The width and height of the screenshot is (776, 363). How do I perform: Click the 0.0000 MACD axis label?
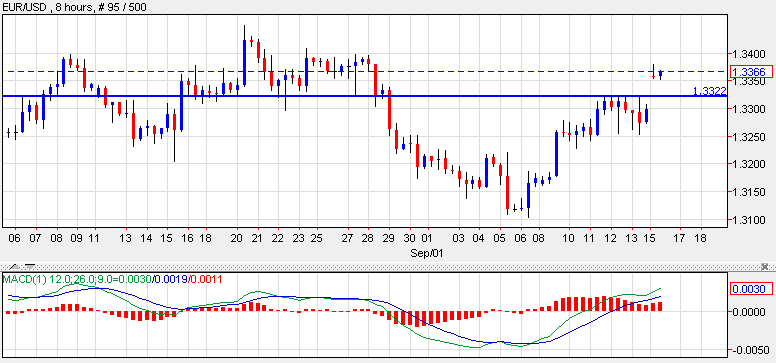point(750,312)
